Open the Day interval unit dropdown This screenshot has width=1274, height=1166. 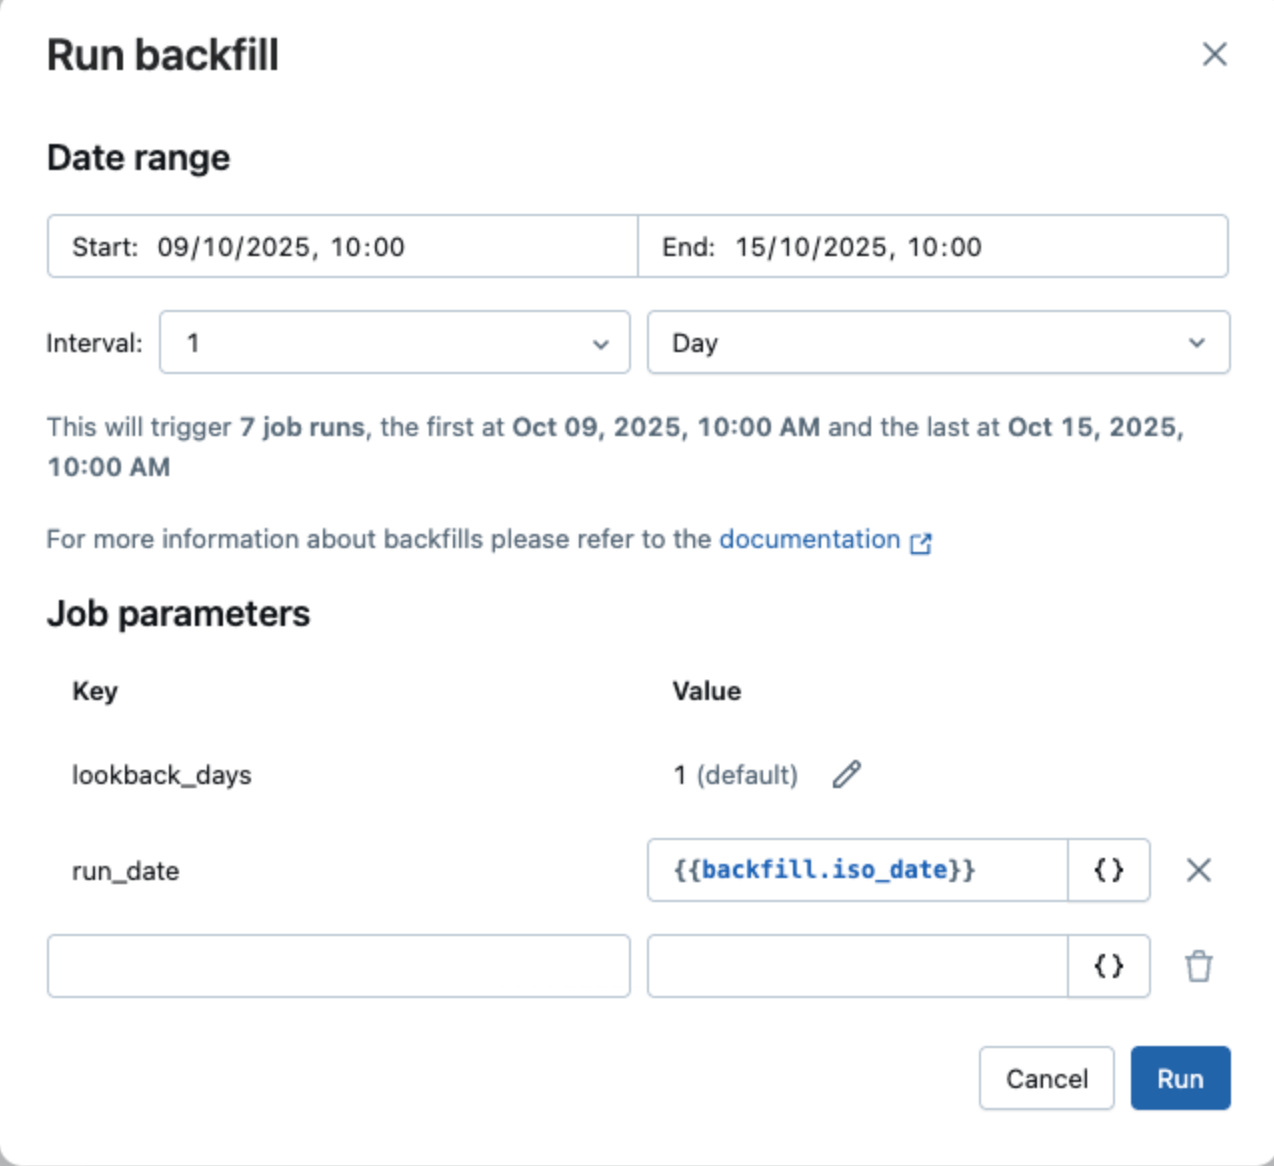click(938, 343)
